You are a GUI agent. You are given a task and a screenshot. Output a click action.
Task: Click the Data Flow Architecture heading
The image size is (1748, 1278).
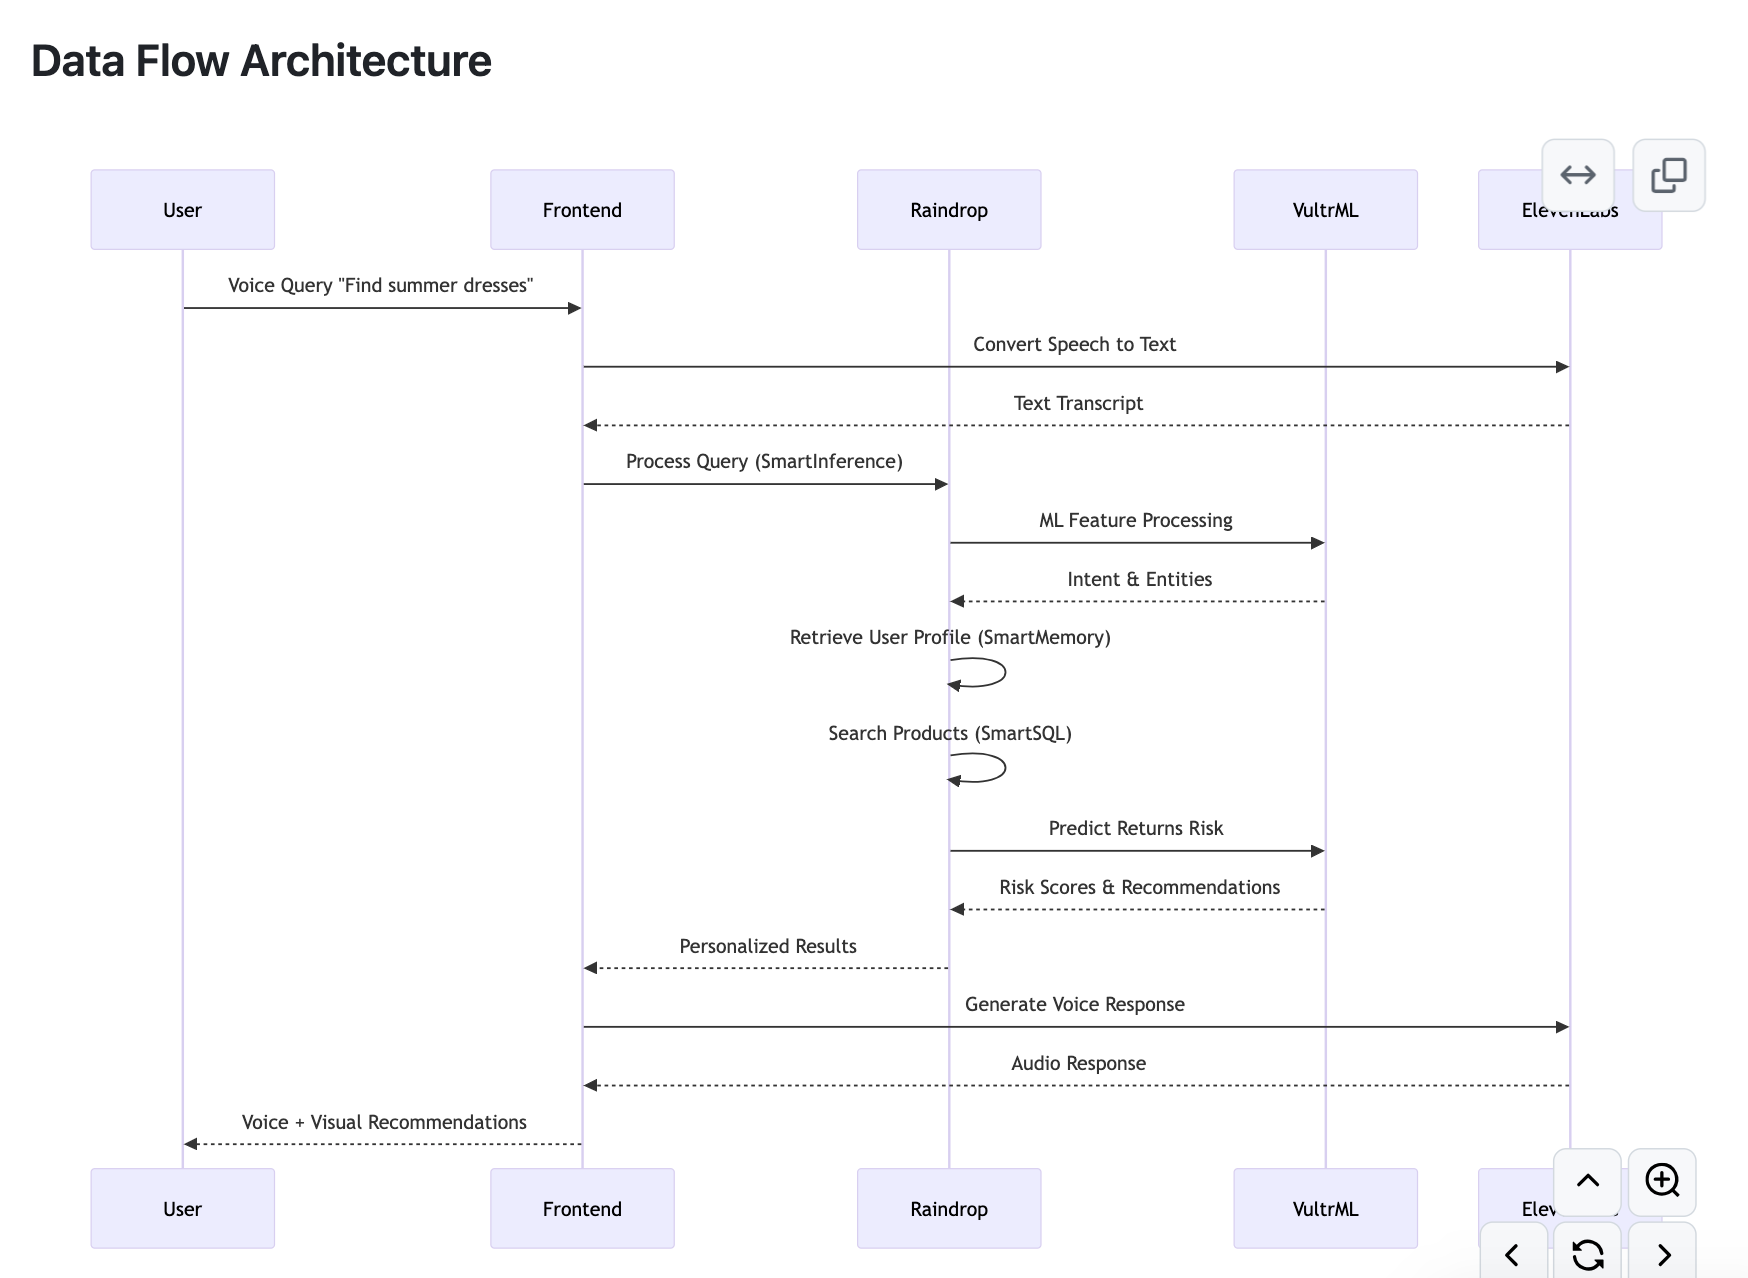(x=261, y=61)
